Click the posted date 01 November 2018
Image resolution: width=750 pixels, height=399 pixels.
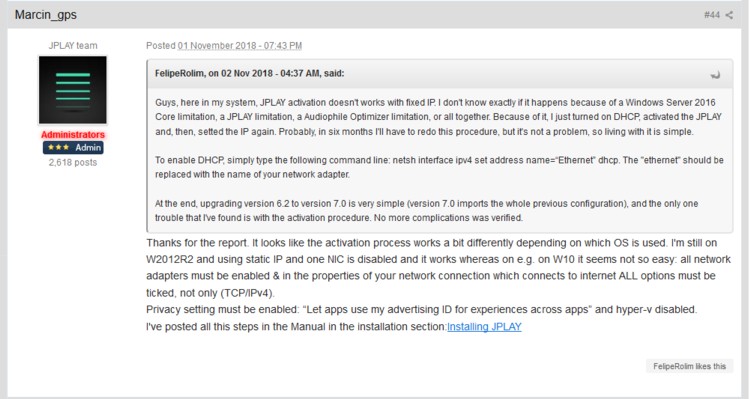point(240,45)
